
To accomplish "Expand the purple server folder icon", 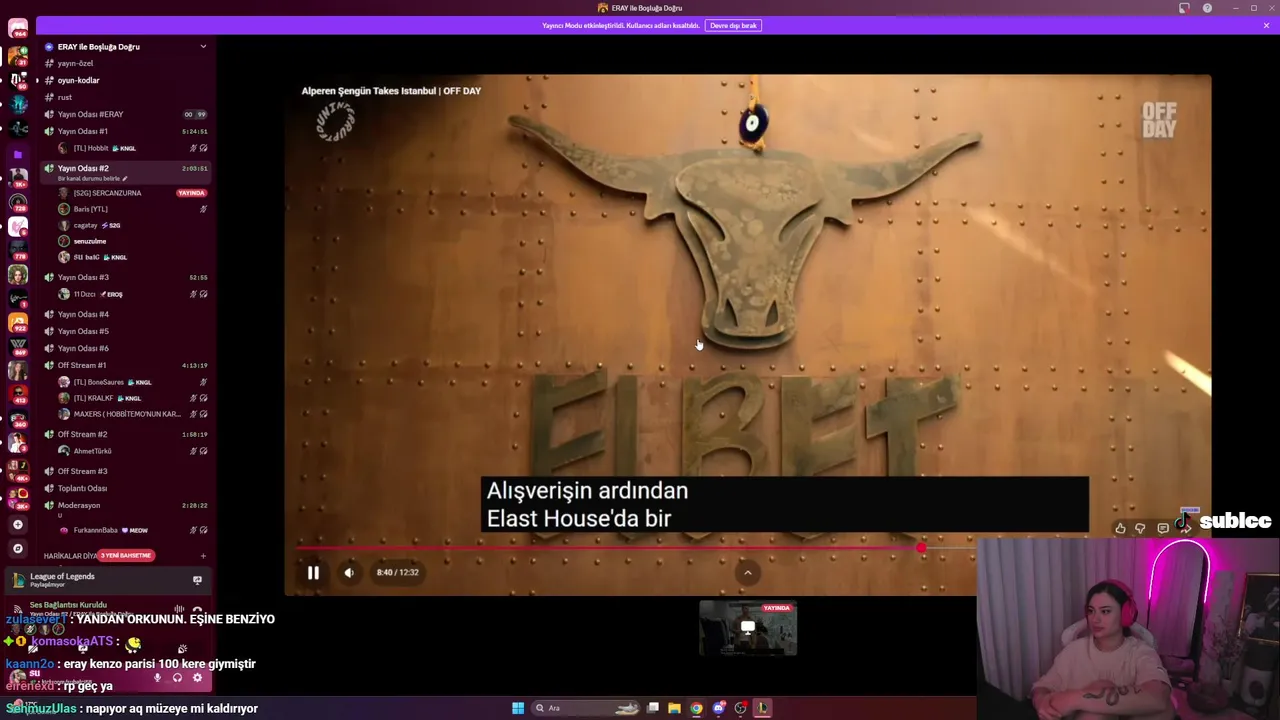I will (x=18, y=155).
